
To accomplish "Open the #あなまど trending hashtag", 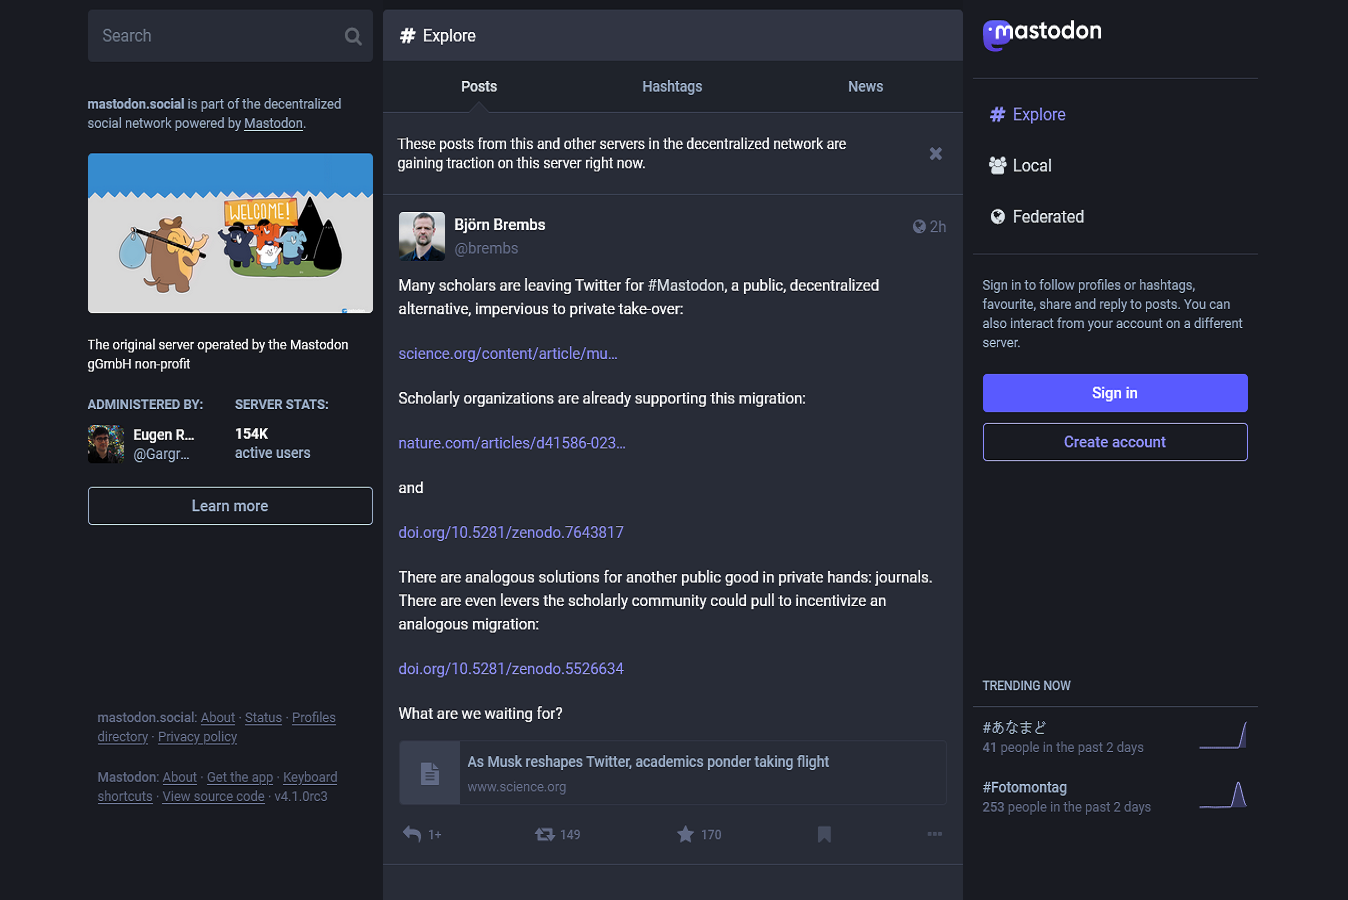I will pos(1014,728).
